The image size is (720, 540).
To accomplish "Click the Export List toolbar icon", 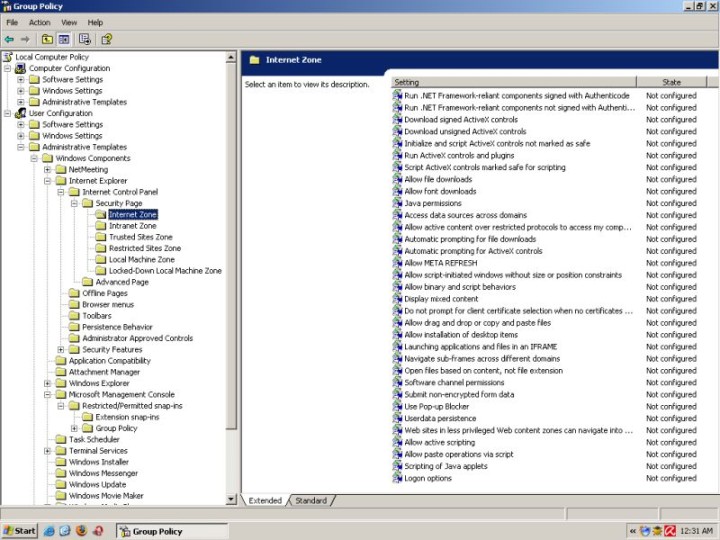I will point(85,39).
